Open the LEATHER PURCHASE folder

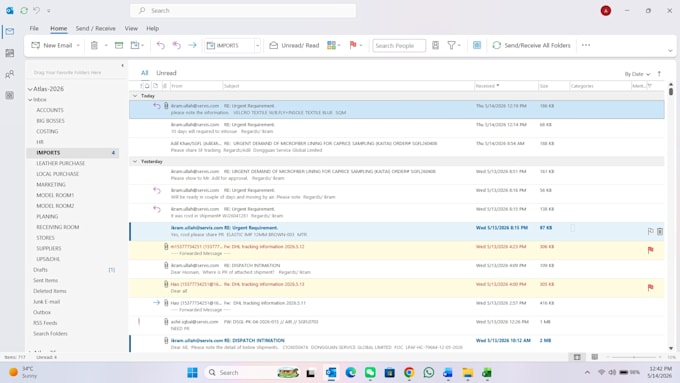click(x=60, y=163)
